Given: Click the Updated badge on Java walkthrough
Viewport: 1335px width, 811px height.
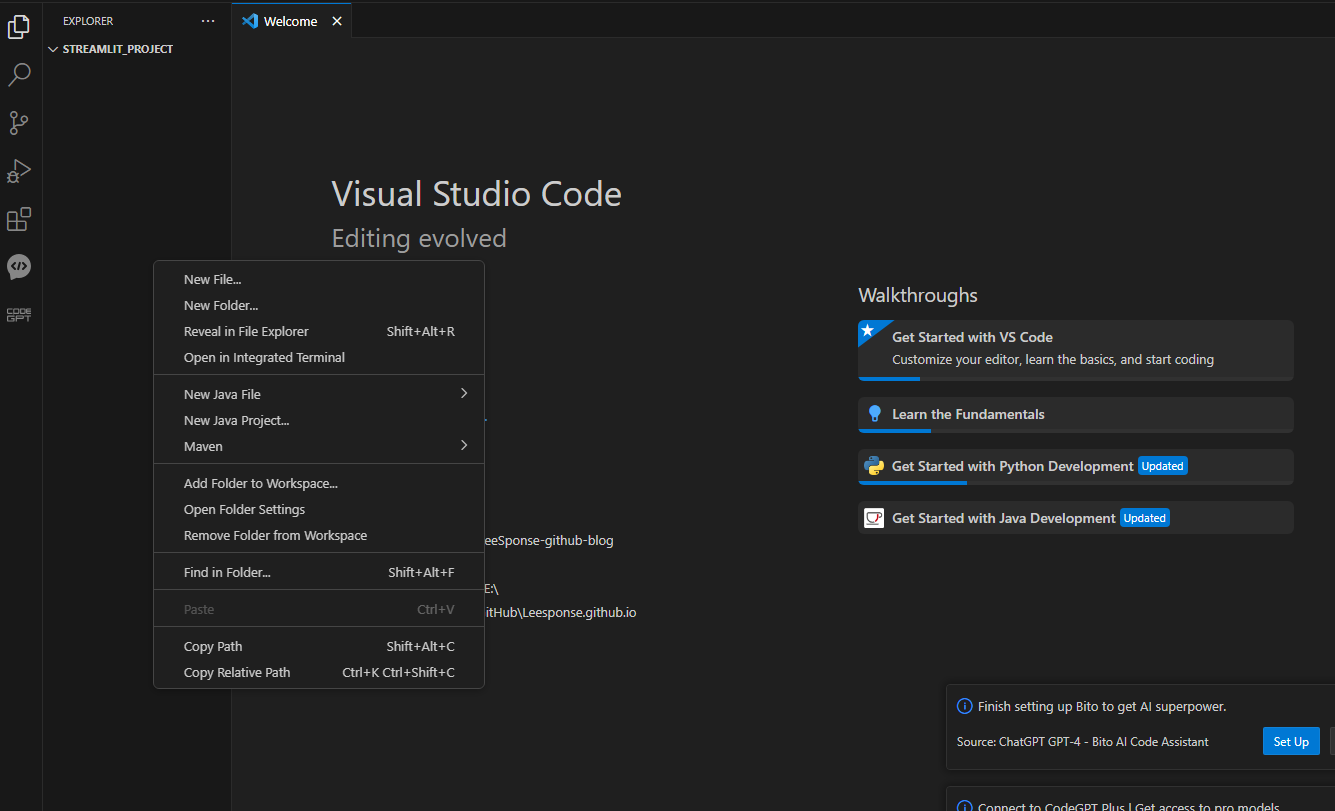Looking at the screenshot, I should (1145, 518).
